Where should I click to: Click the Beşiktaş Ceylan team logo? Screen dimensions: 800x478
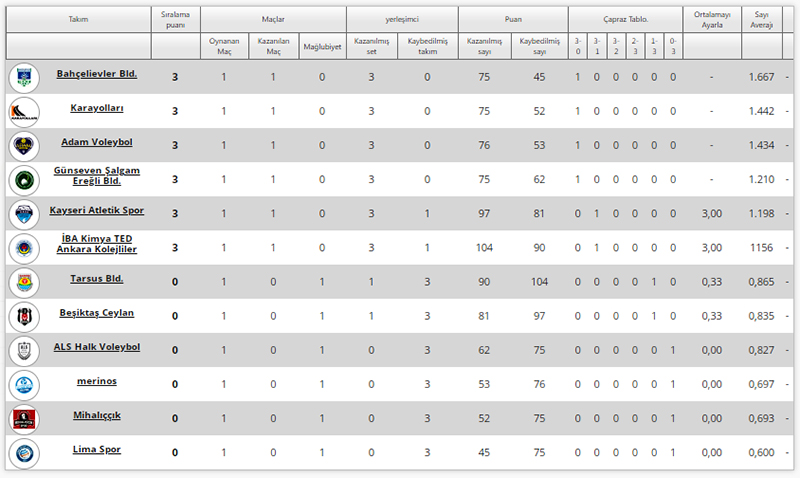[x=23, y=316]
